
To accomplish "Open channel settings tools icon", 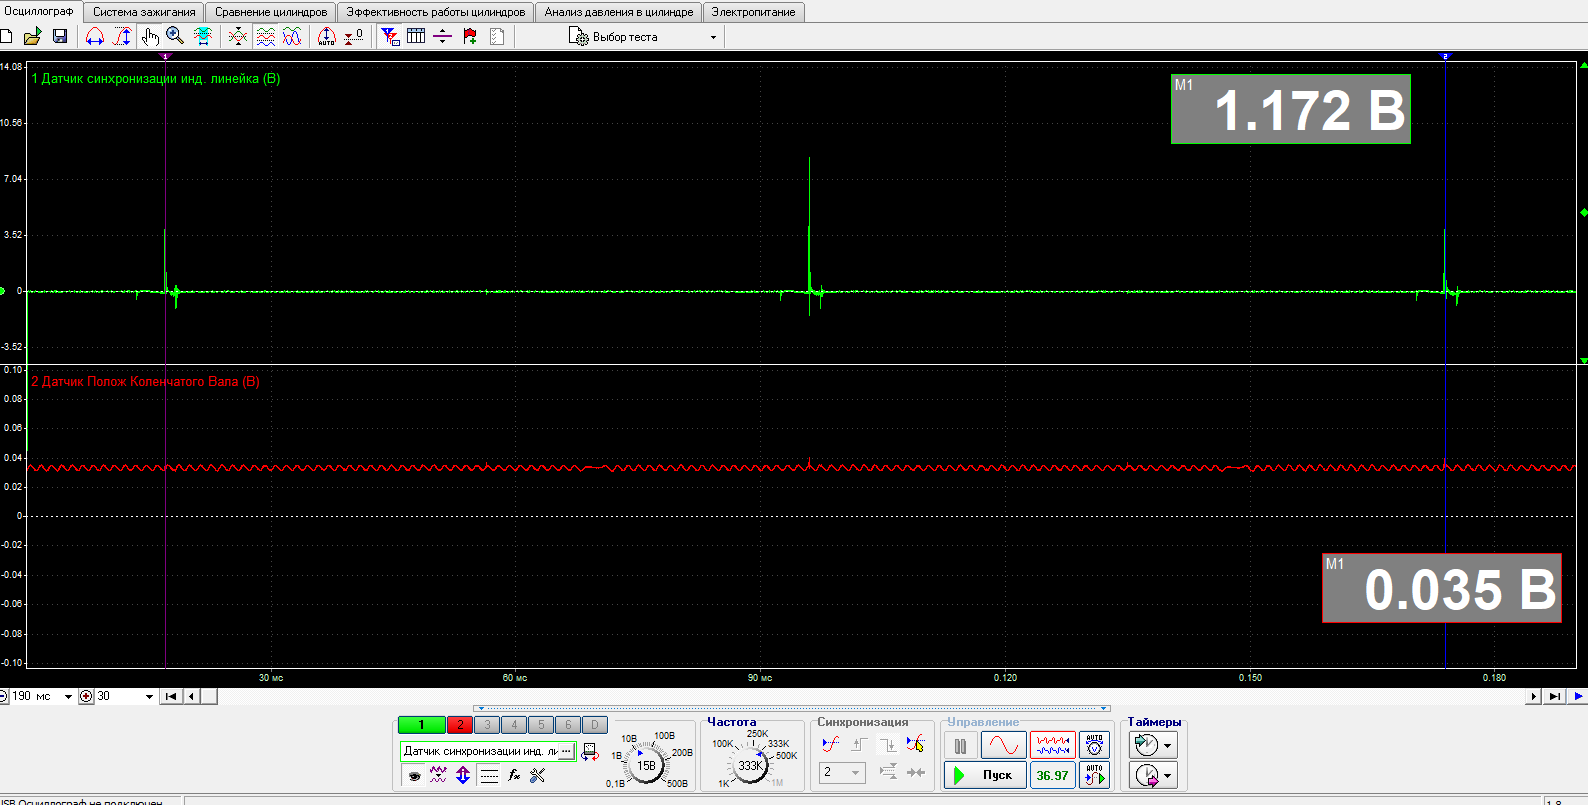I will point(538,775).
